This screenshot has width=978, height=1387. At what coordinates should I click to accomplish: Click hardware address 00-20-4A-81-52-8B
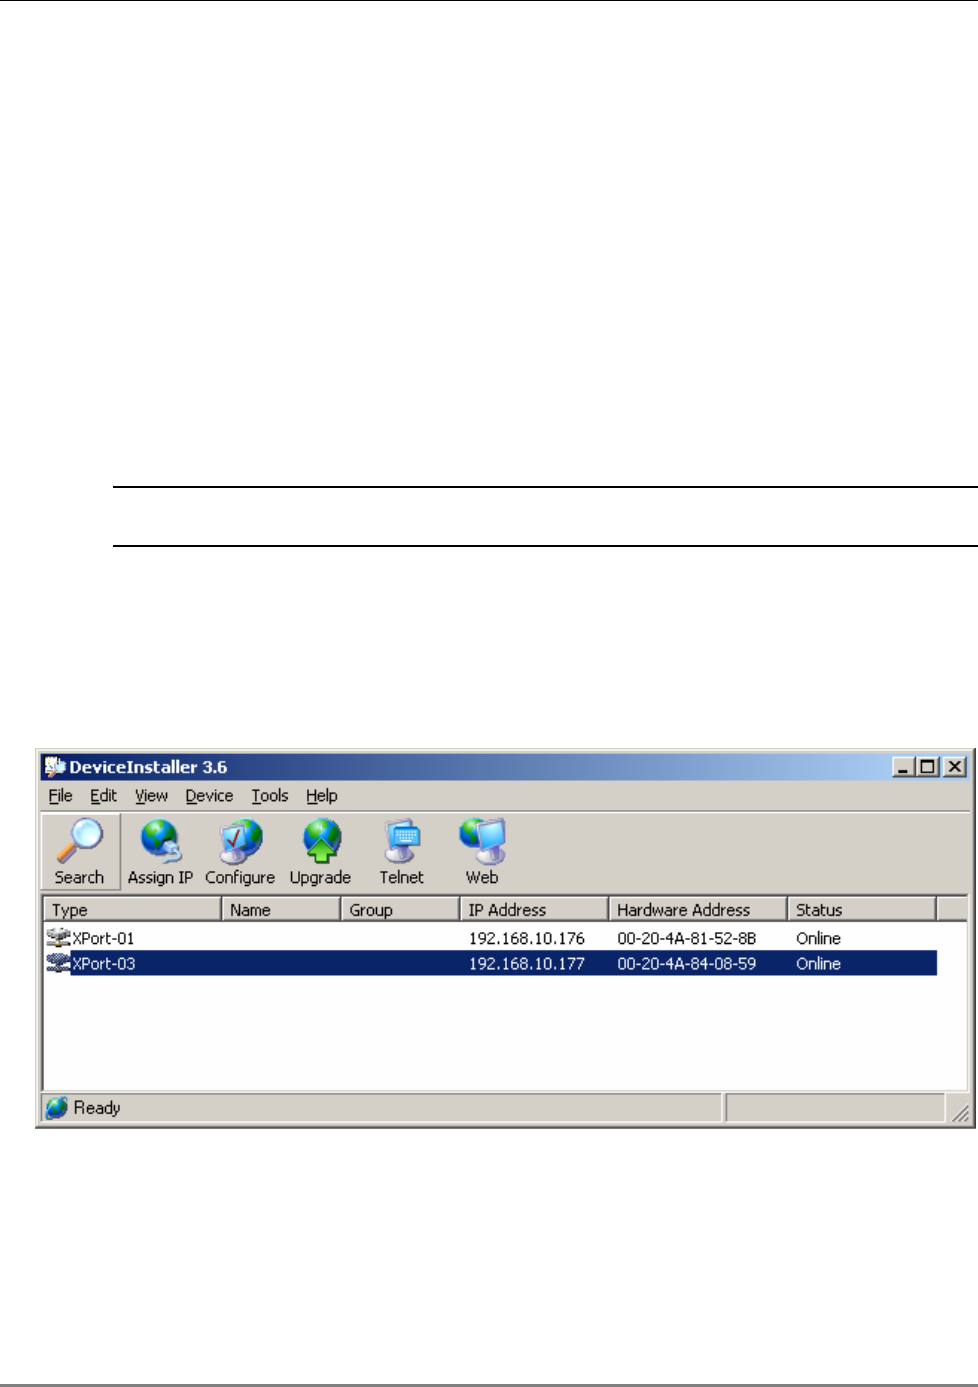[687, 938]
